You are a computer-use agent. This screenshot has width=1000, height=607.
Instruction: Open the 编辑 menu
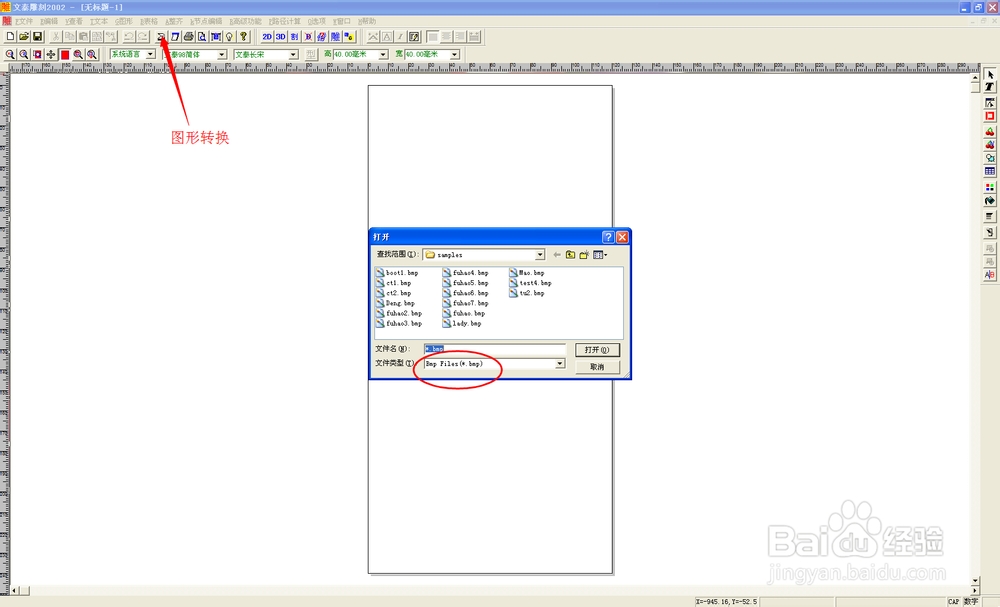49,22
